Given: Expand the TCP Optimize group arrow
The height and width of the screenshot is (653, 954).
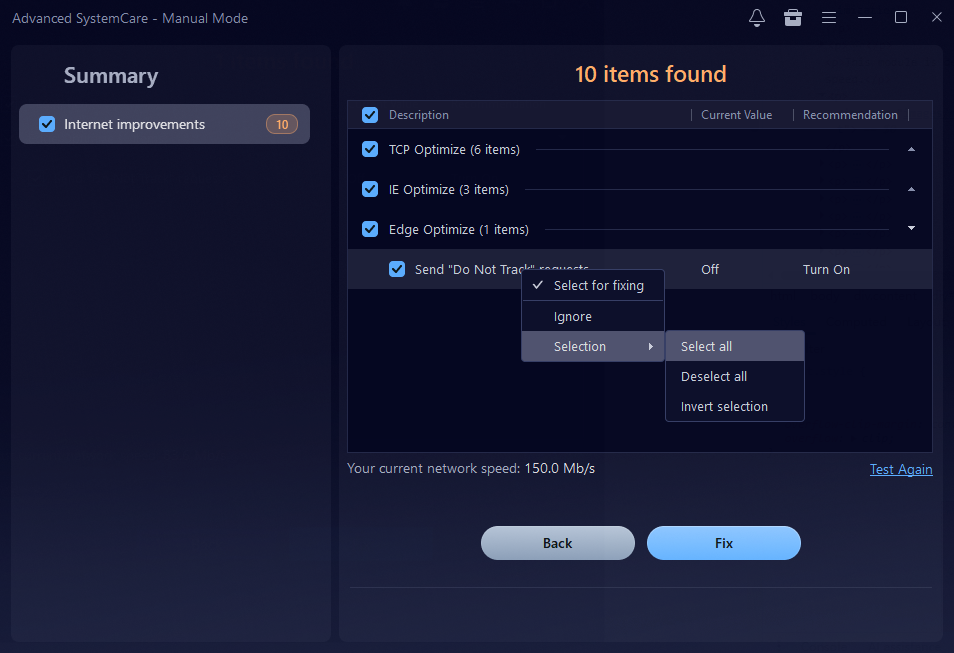Looking at the screenshot, I should tap(911, 149).
